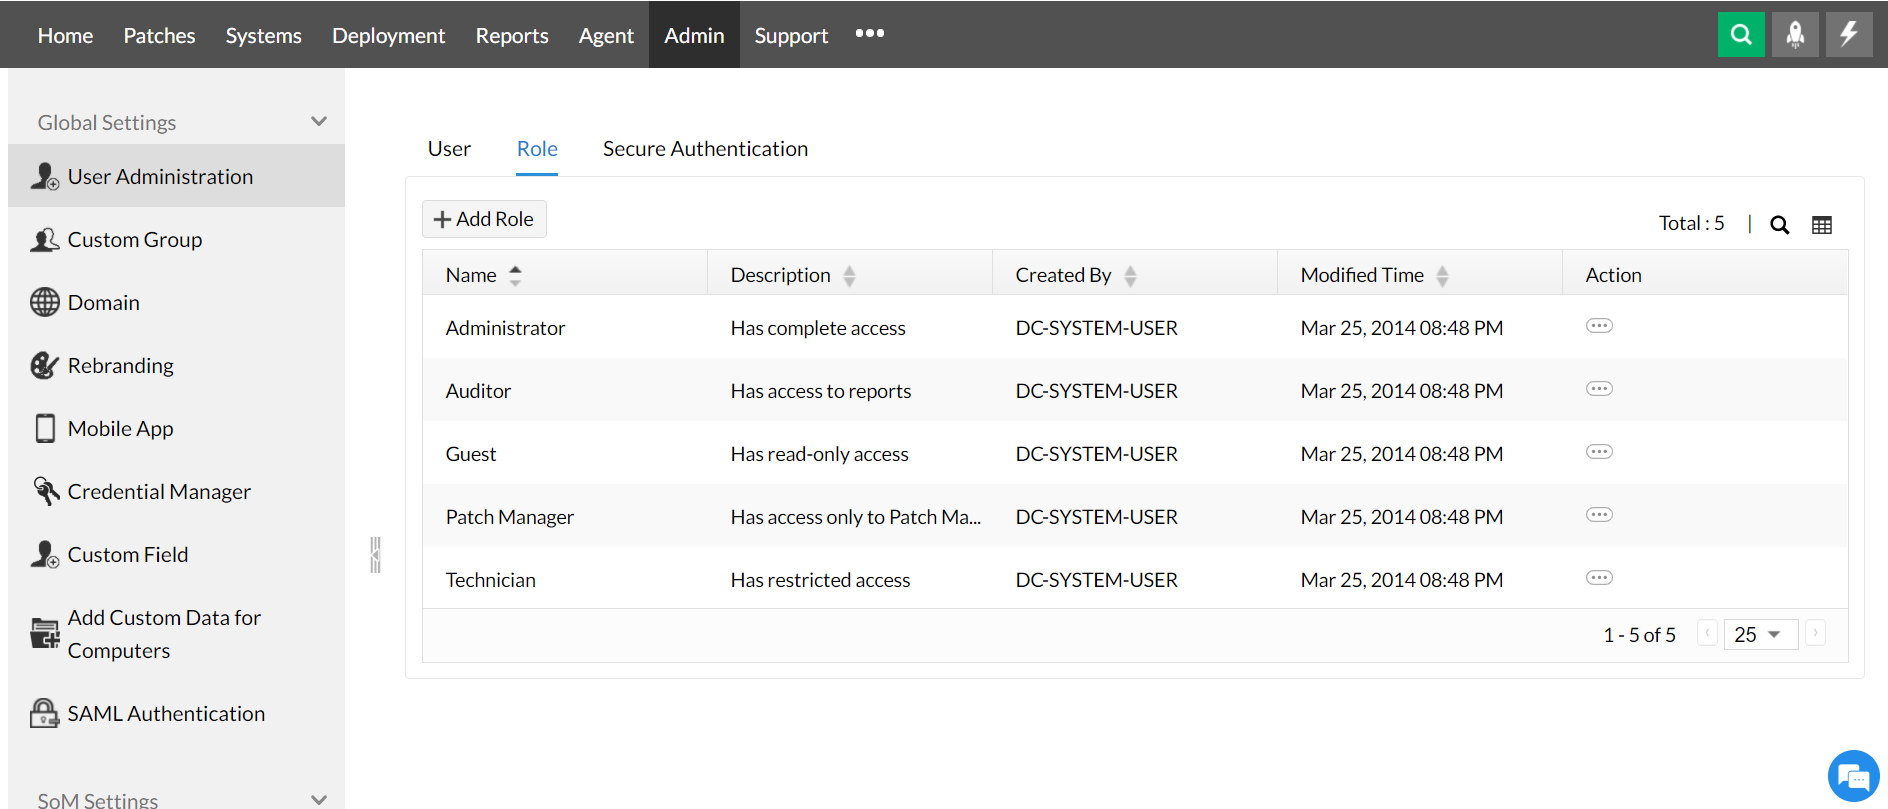Open the rocket quick launch icon
The width and height of the screenshot is (1888, 809).
pyautogui.click(x=1795, y=35)
